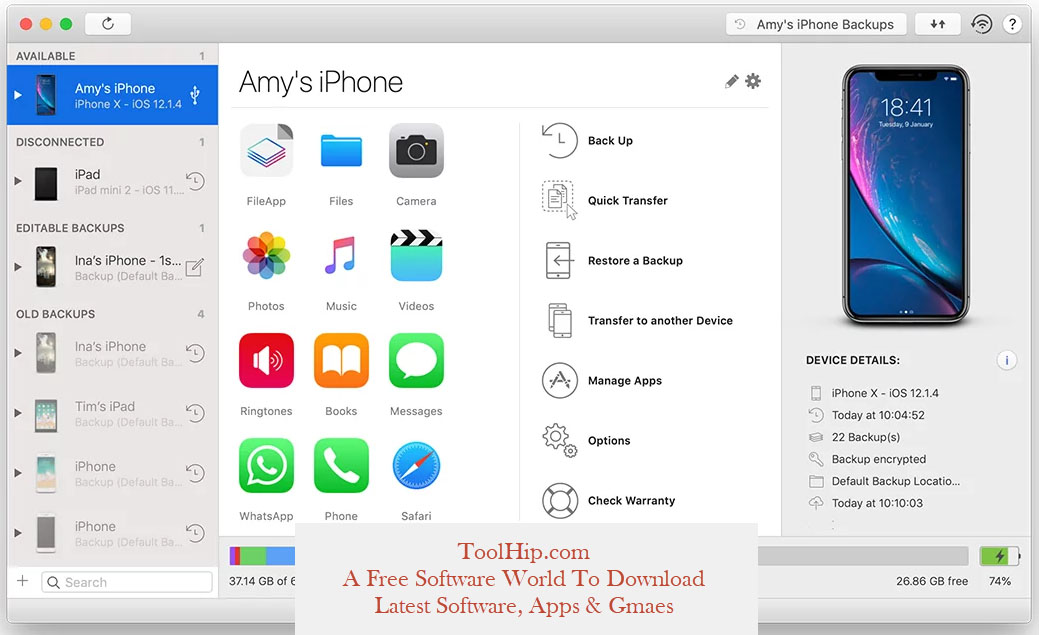Click history icon for Tim's iPad backup
Screen dimensions: 1039x635
point(195,413)
